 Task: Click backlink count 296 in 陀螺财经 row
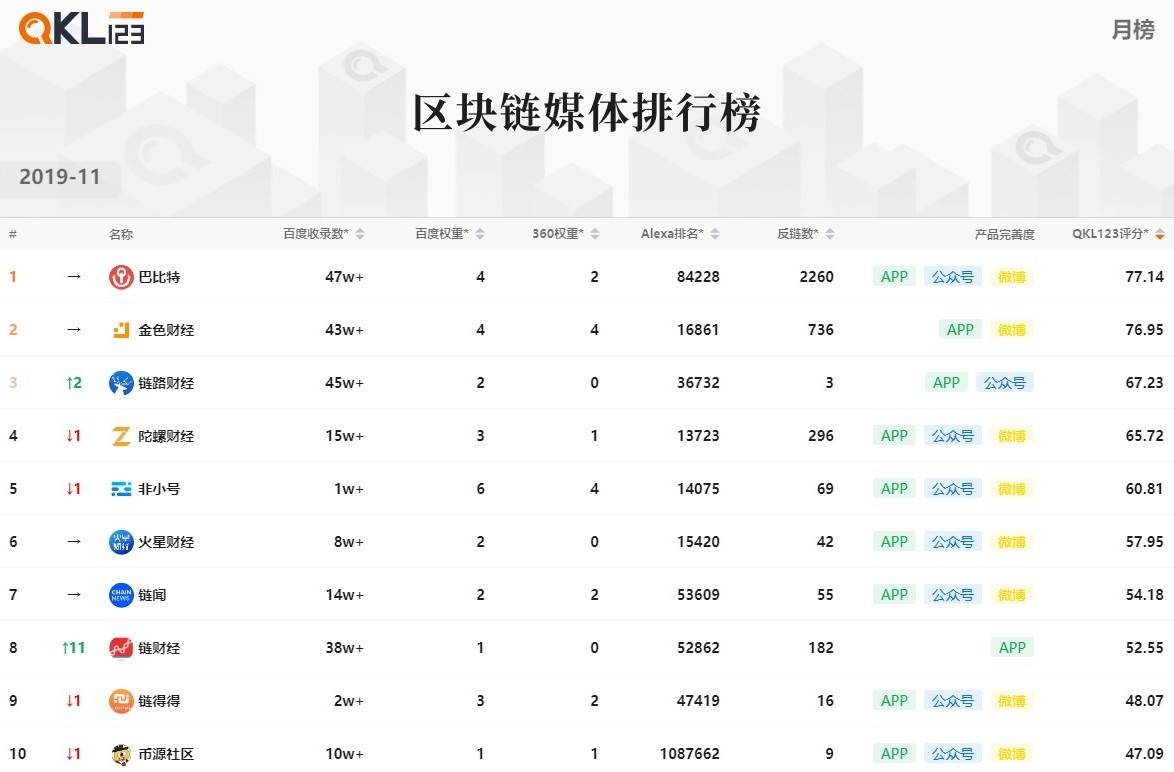pos(821,436)
